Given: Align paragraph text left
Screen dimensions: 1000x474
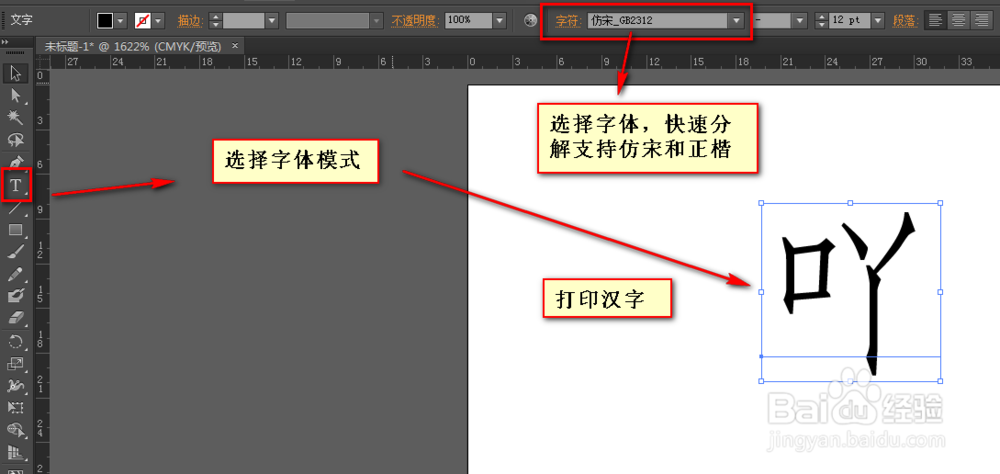Looking at the screenshot, I should (x=936, y=20).
